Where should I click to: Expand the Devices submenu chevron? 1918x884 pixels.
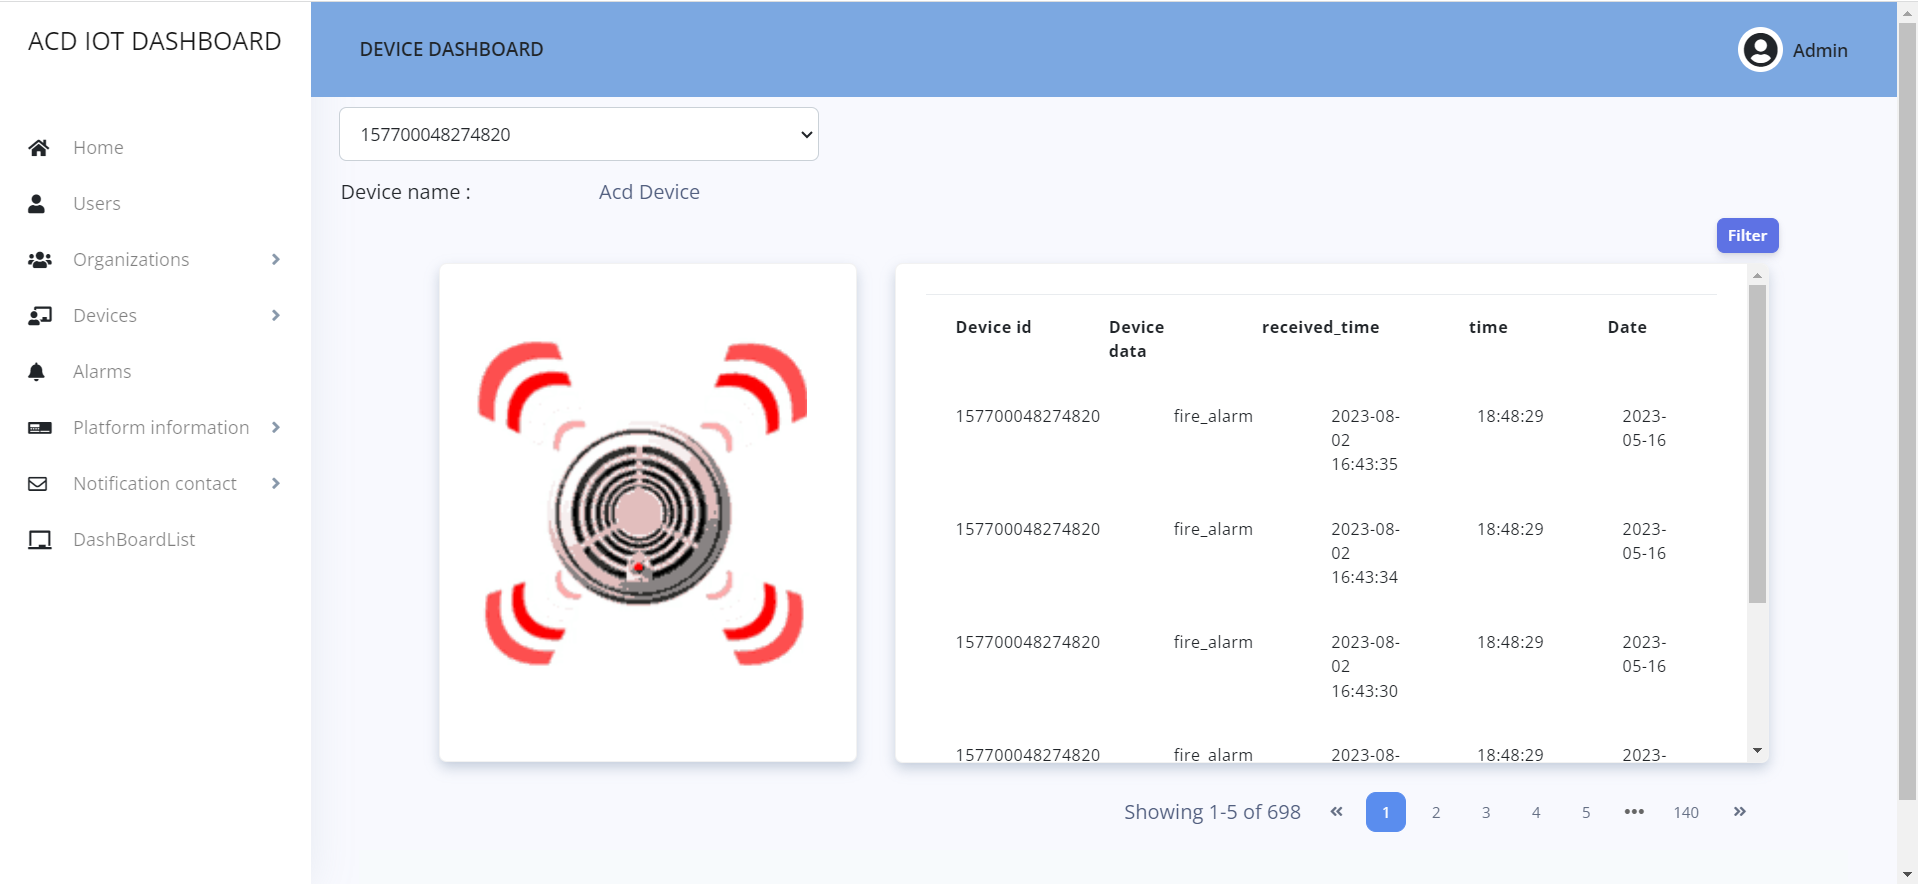click(276, 316)
